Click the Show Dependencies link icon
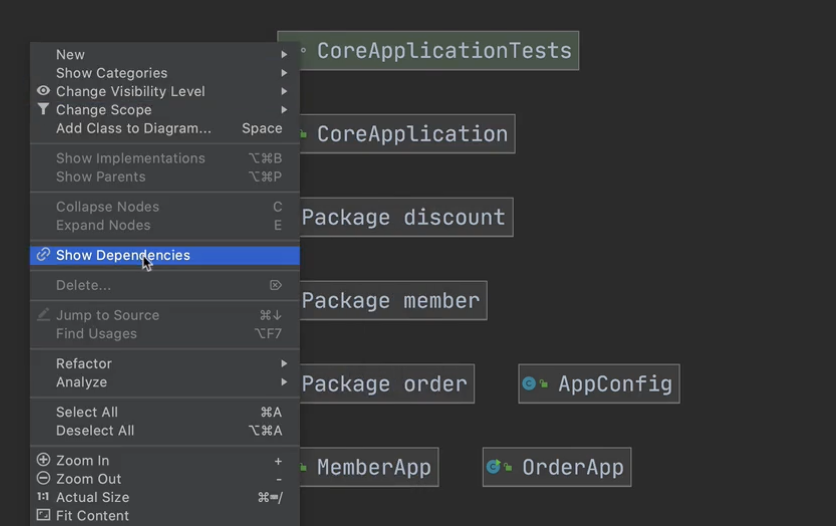Screen dimensions: 836x526 [x=43, y=255]
